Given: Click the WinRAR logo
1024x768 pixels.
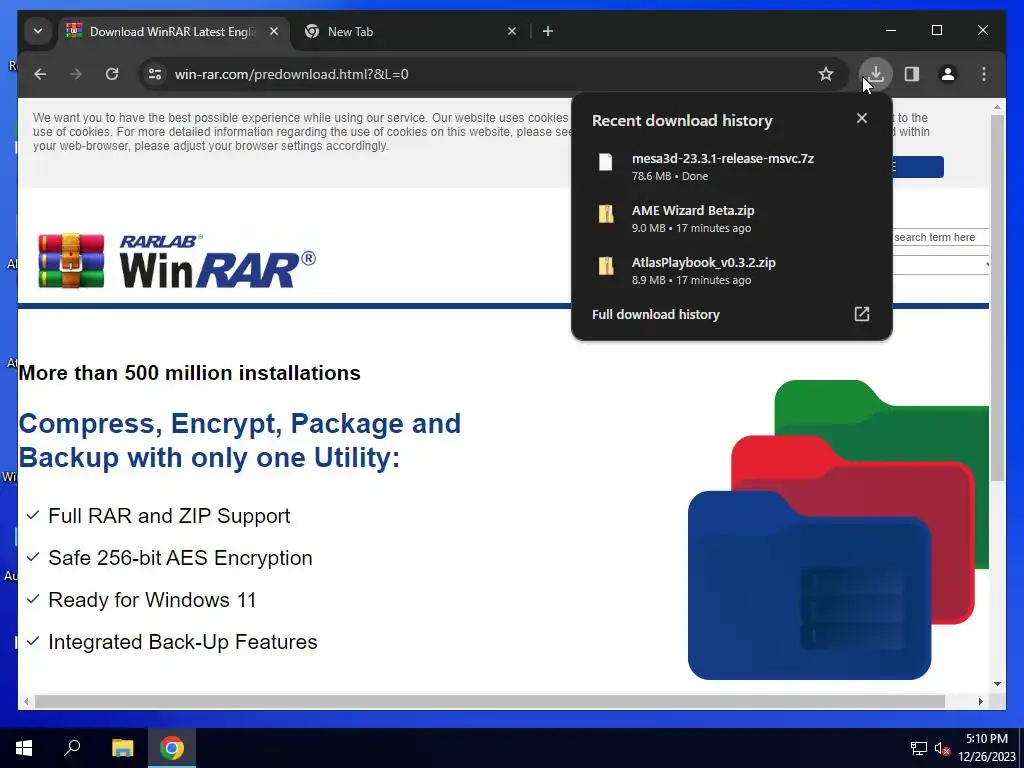Looking at the screenshot, I should coord(177,261).
